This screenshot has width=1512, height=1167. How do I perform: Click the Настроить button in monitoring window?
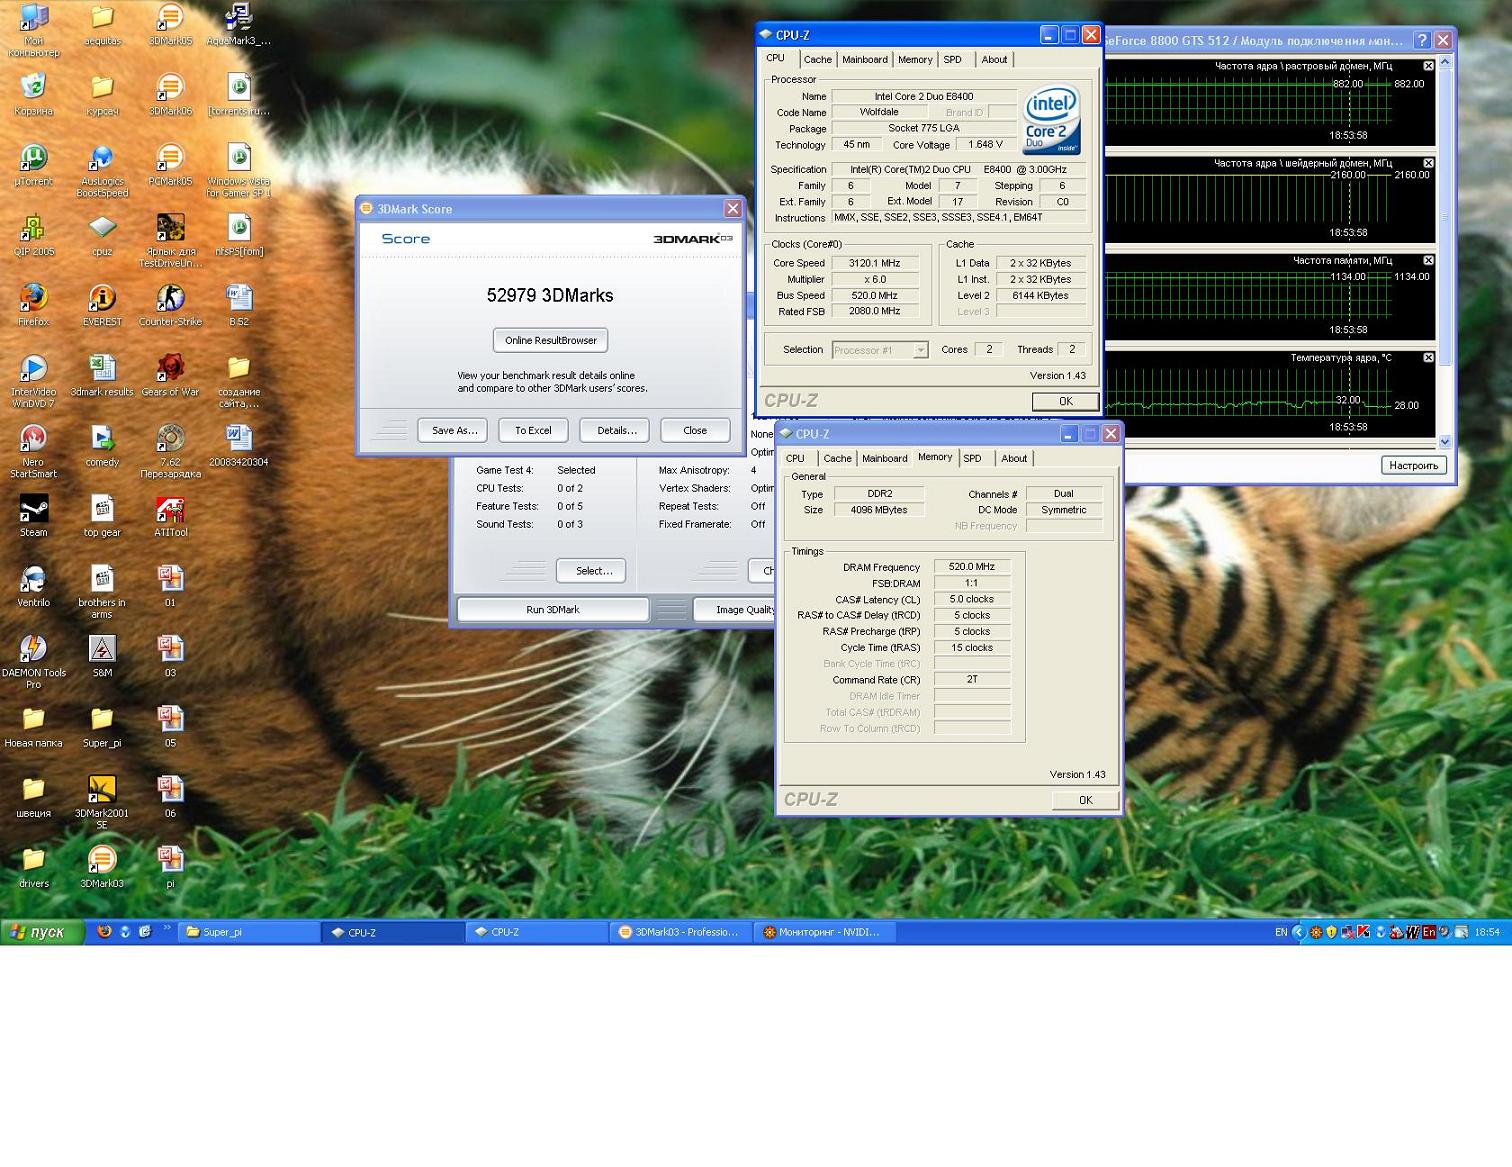1413,465
